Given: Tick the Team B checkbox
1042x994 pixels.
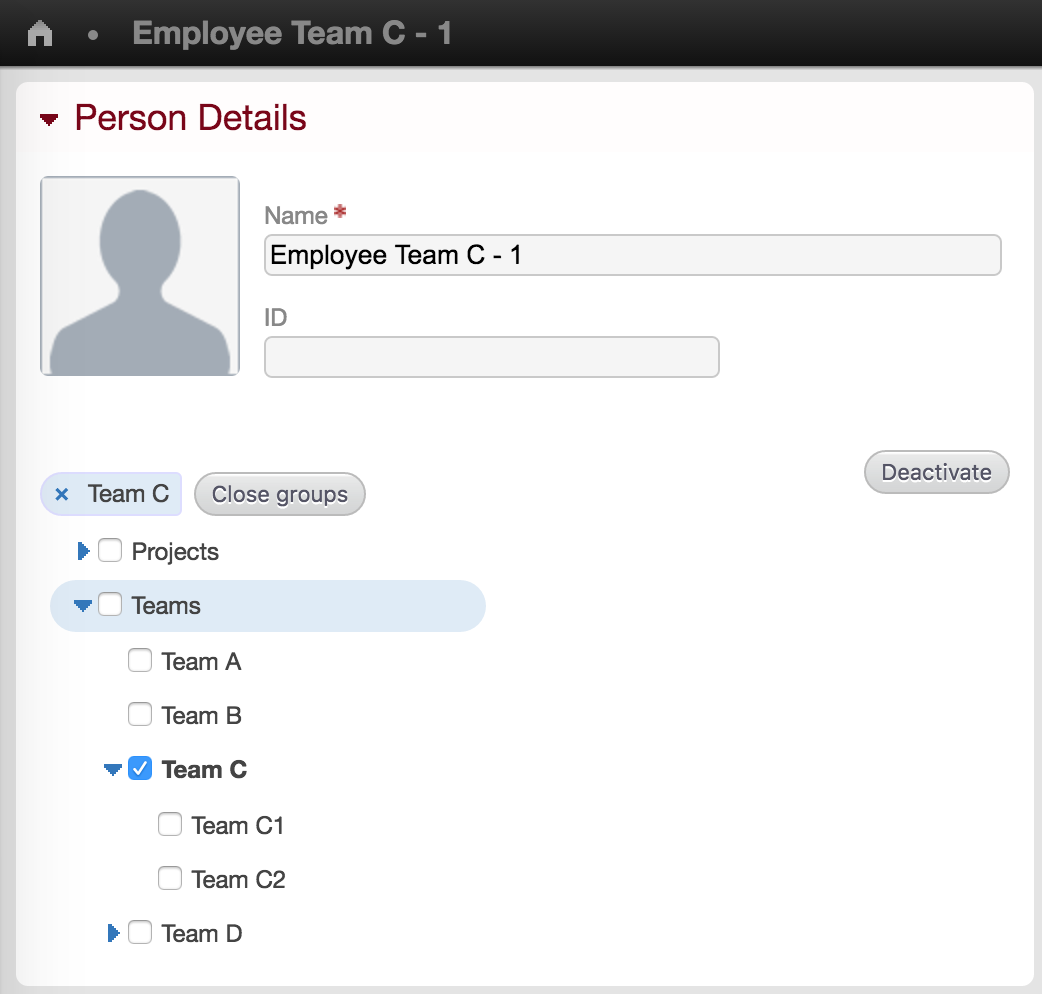Looking at the screenshot, I should (x=140, y=714).
